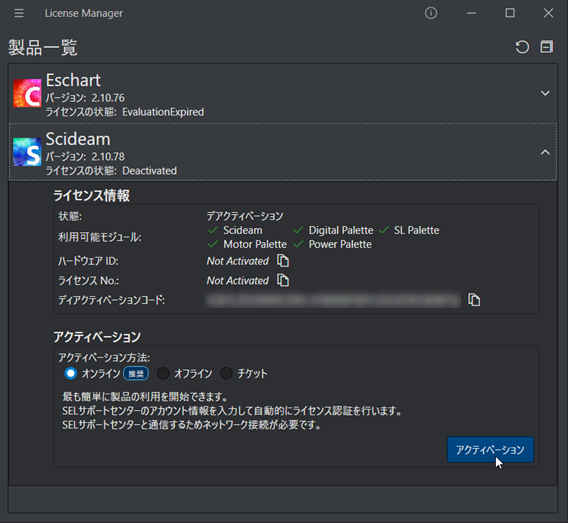Click the Eschart product logo
The image size is (568, 523).
click(x=27, y=93)
